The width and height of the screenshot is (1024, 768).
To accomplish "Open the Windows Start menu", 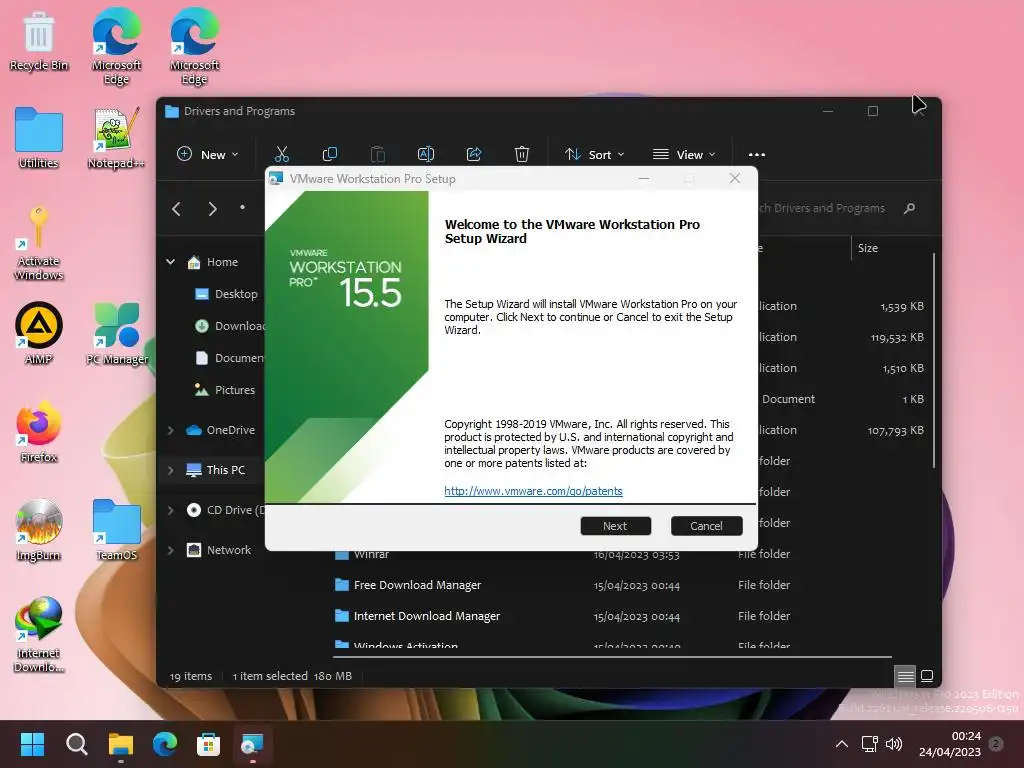I will click(x=33, y=744).
